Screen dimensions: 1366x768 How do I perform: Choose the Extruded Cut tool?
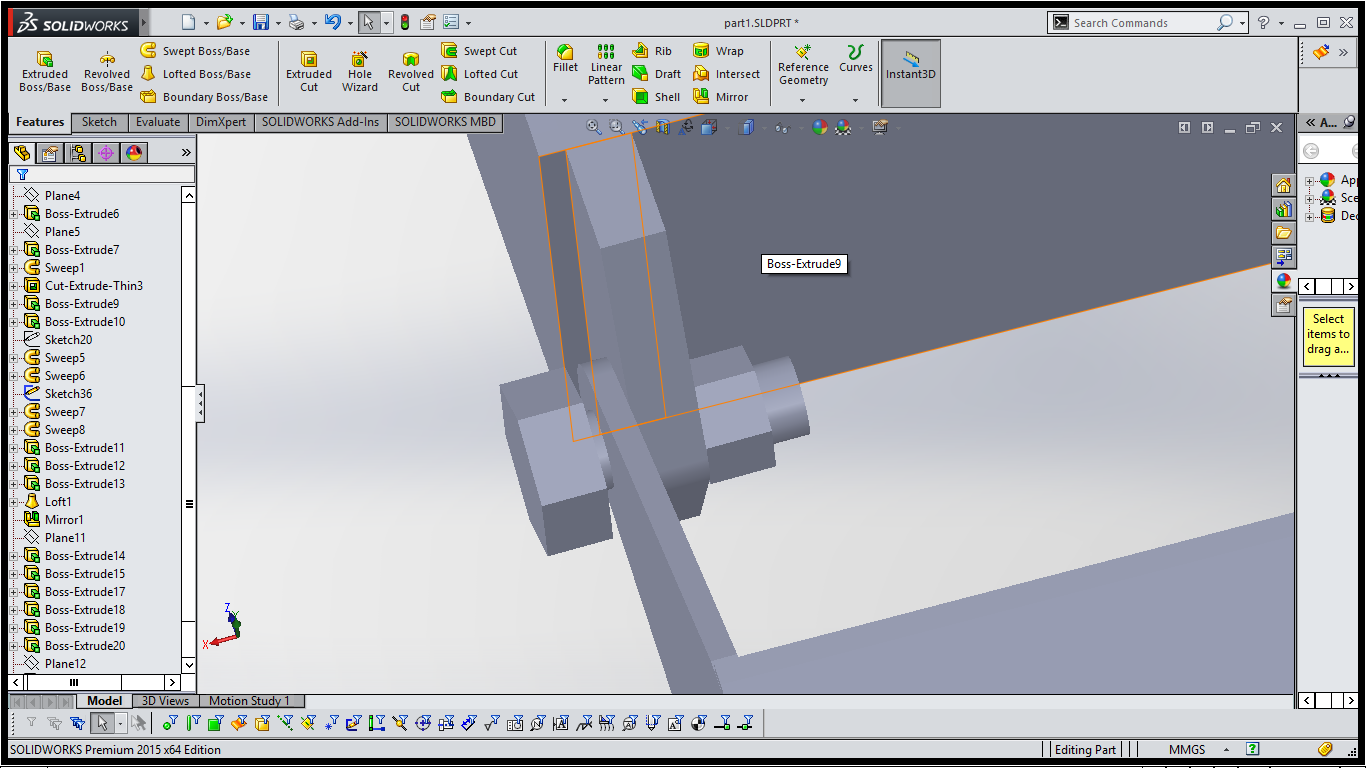pyautogui.click(x=309, y=71)
